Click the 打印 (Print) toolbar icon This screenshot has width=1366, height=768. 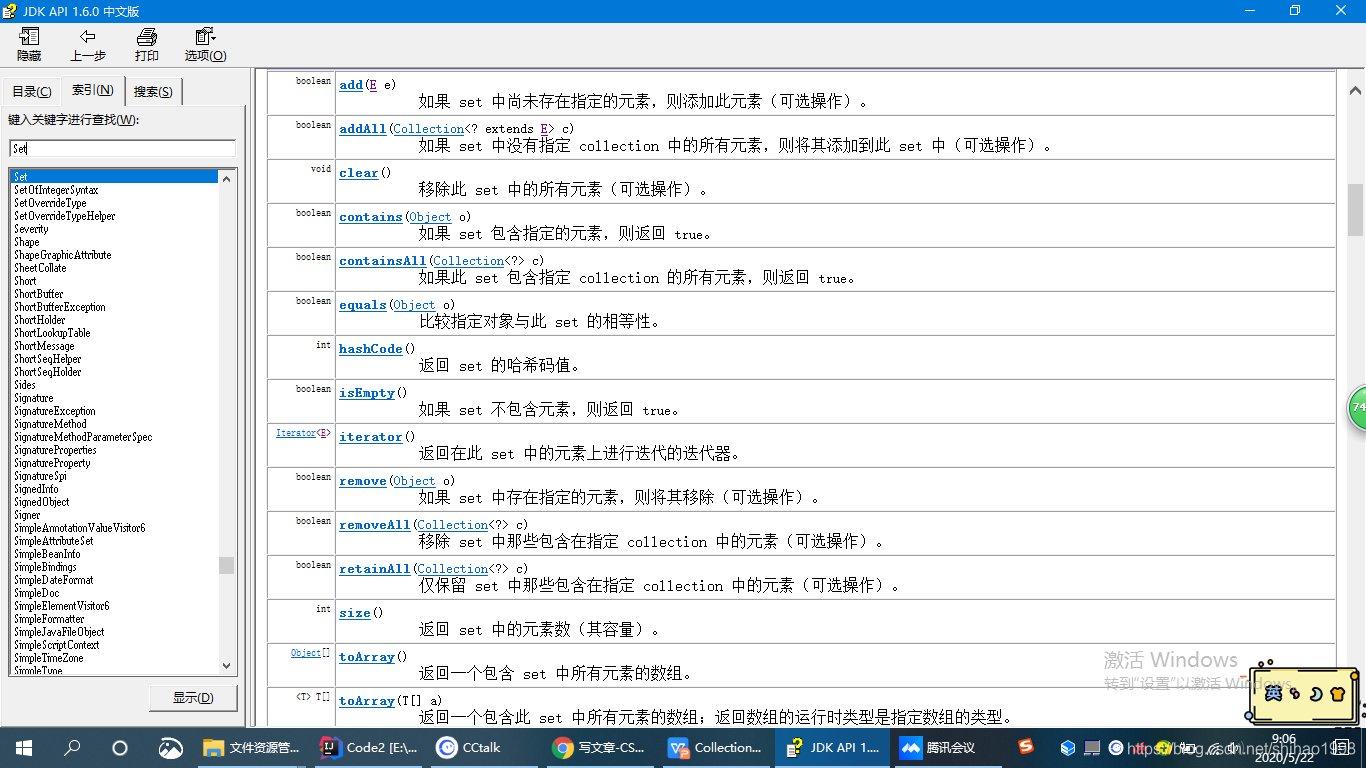146,44
